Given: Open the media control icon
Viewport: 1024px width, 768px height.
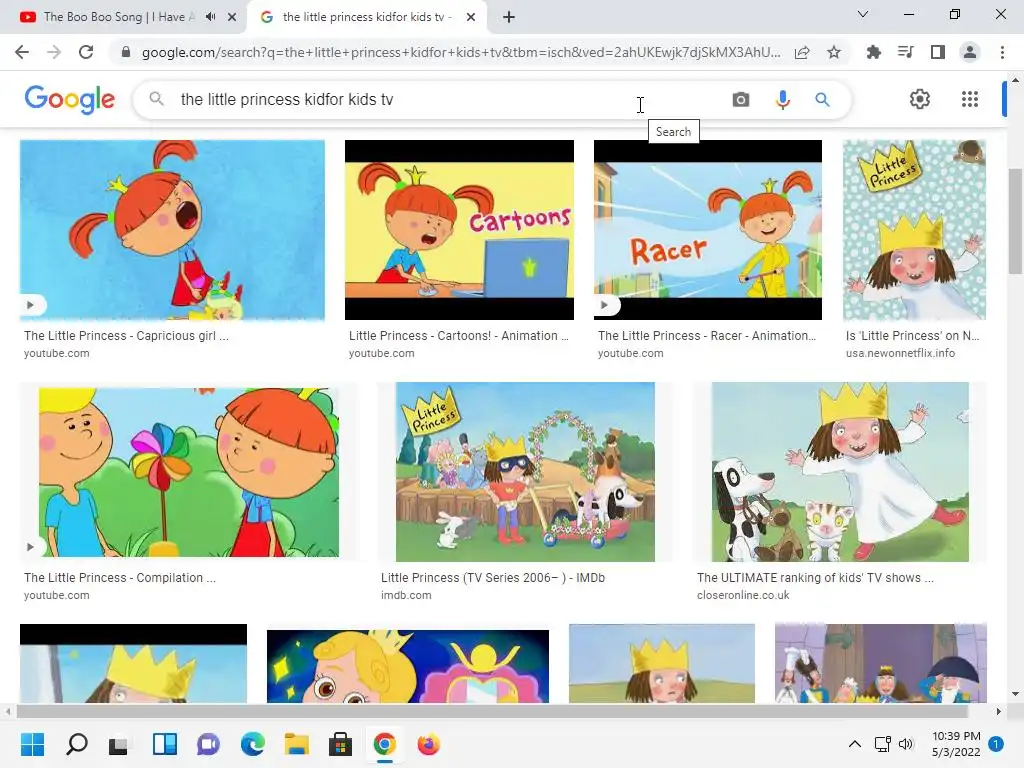Looking at the screenshot, I should 905,52.
